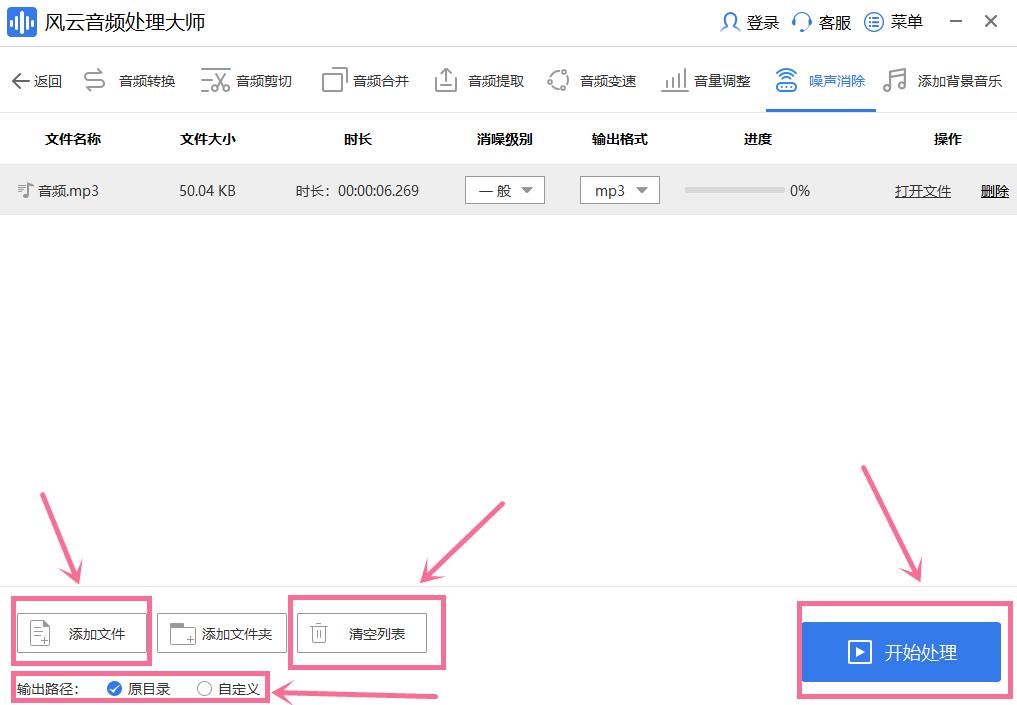Select the volume adjust (音量调整) icon
Screen dimensions: 1017x705
point(674,81)
